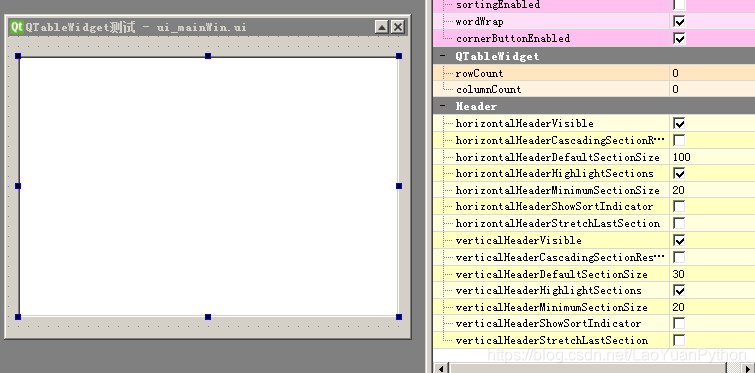This screenshot has width=755, height=373.
Task: Click the Qt logo icon in the form title bar
Action: click(x=17, y=27)
